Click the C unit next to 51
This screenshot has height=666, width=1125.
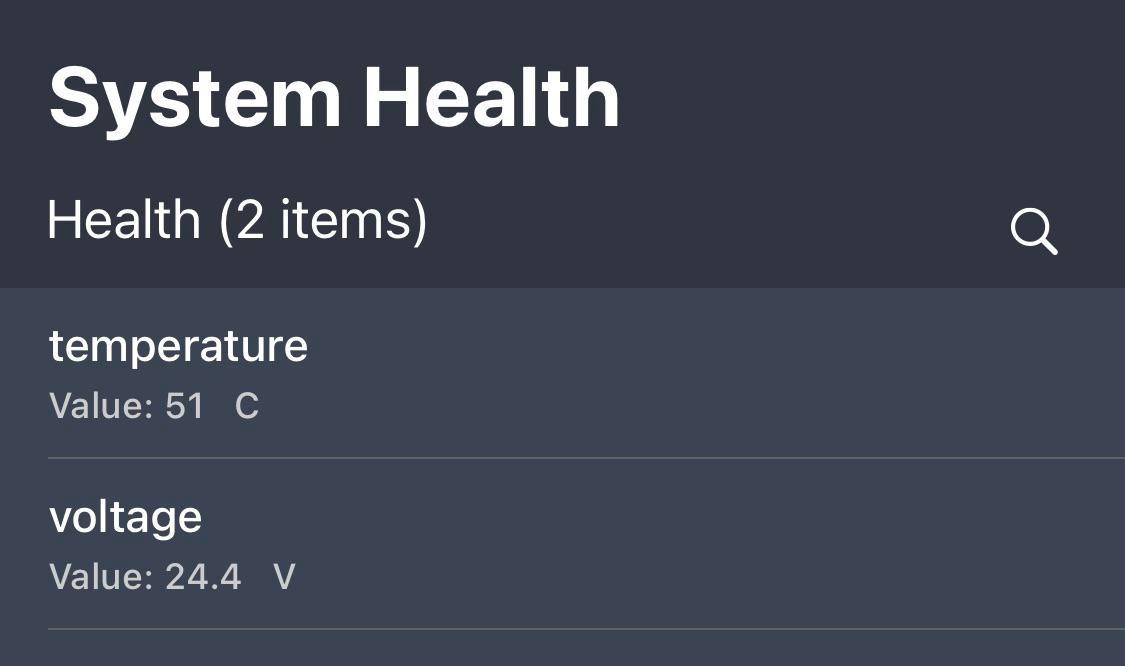pos(246,406)
